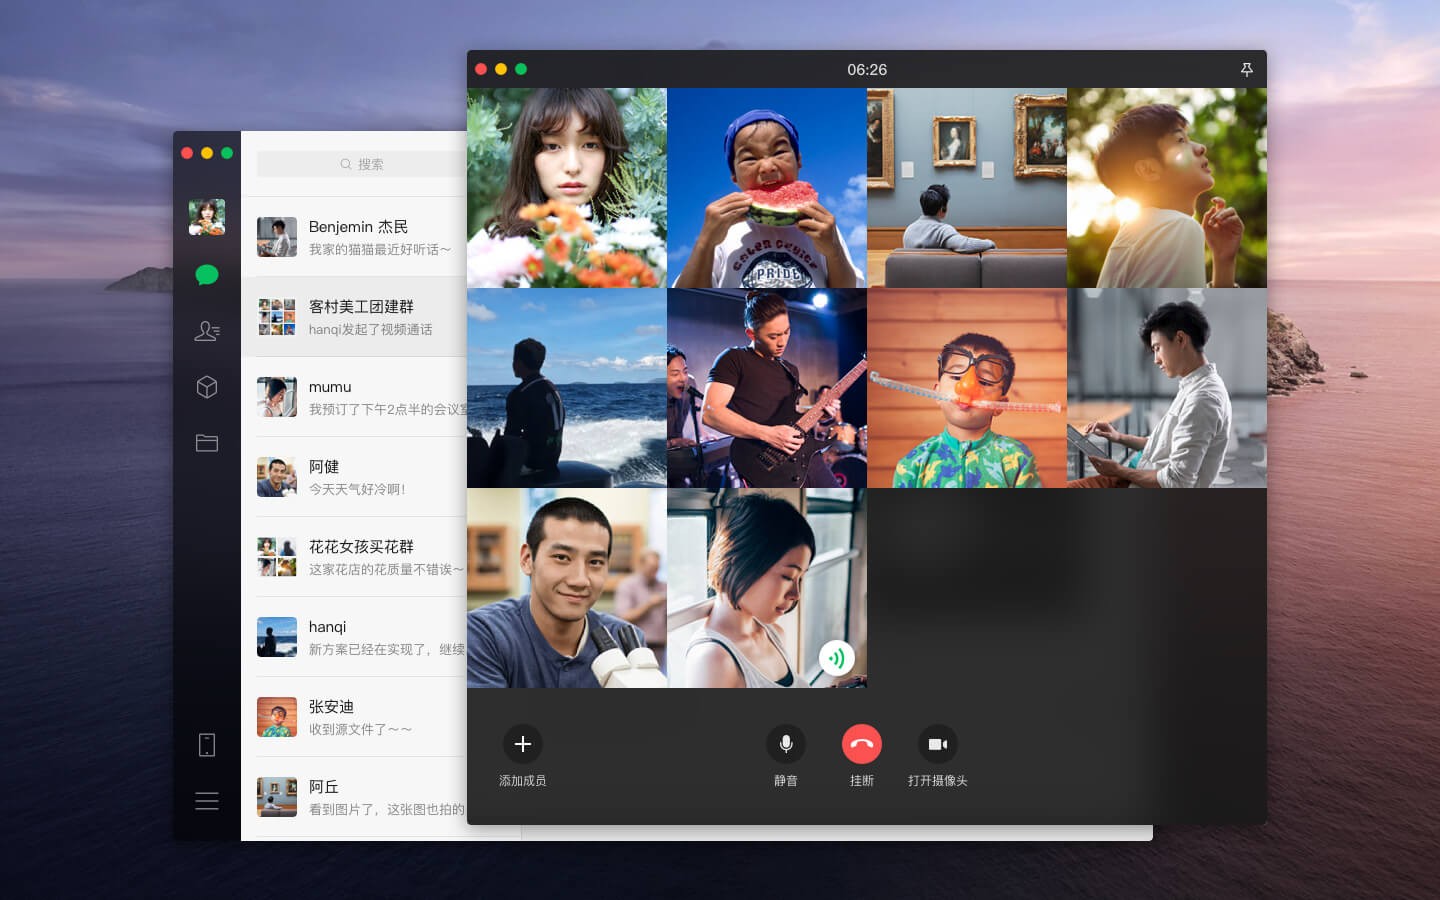This screenshot has width=1440, height=900.
Task: Select the video tile of man with microscope
Action: click(x=567, y=588)
